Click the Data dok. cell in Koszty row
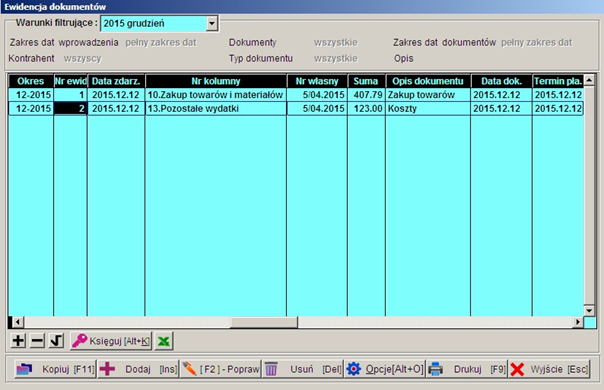Image resolution: width=604 pixels, height=390 pixels. coord(501,109)
